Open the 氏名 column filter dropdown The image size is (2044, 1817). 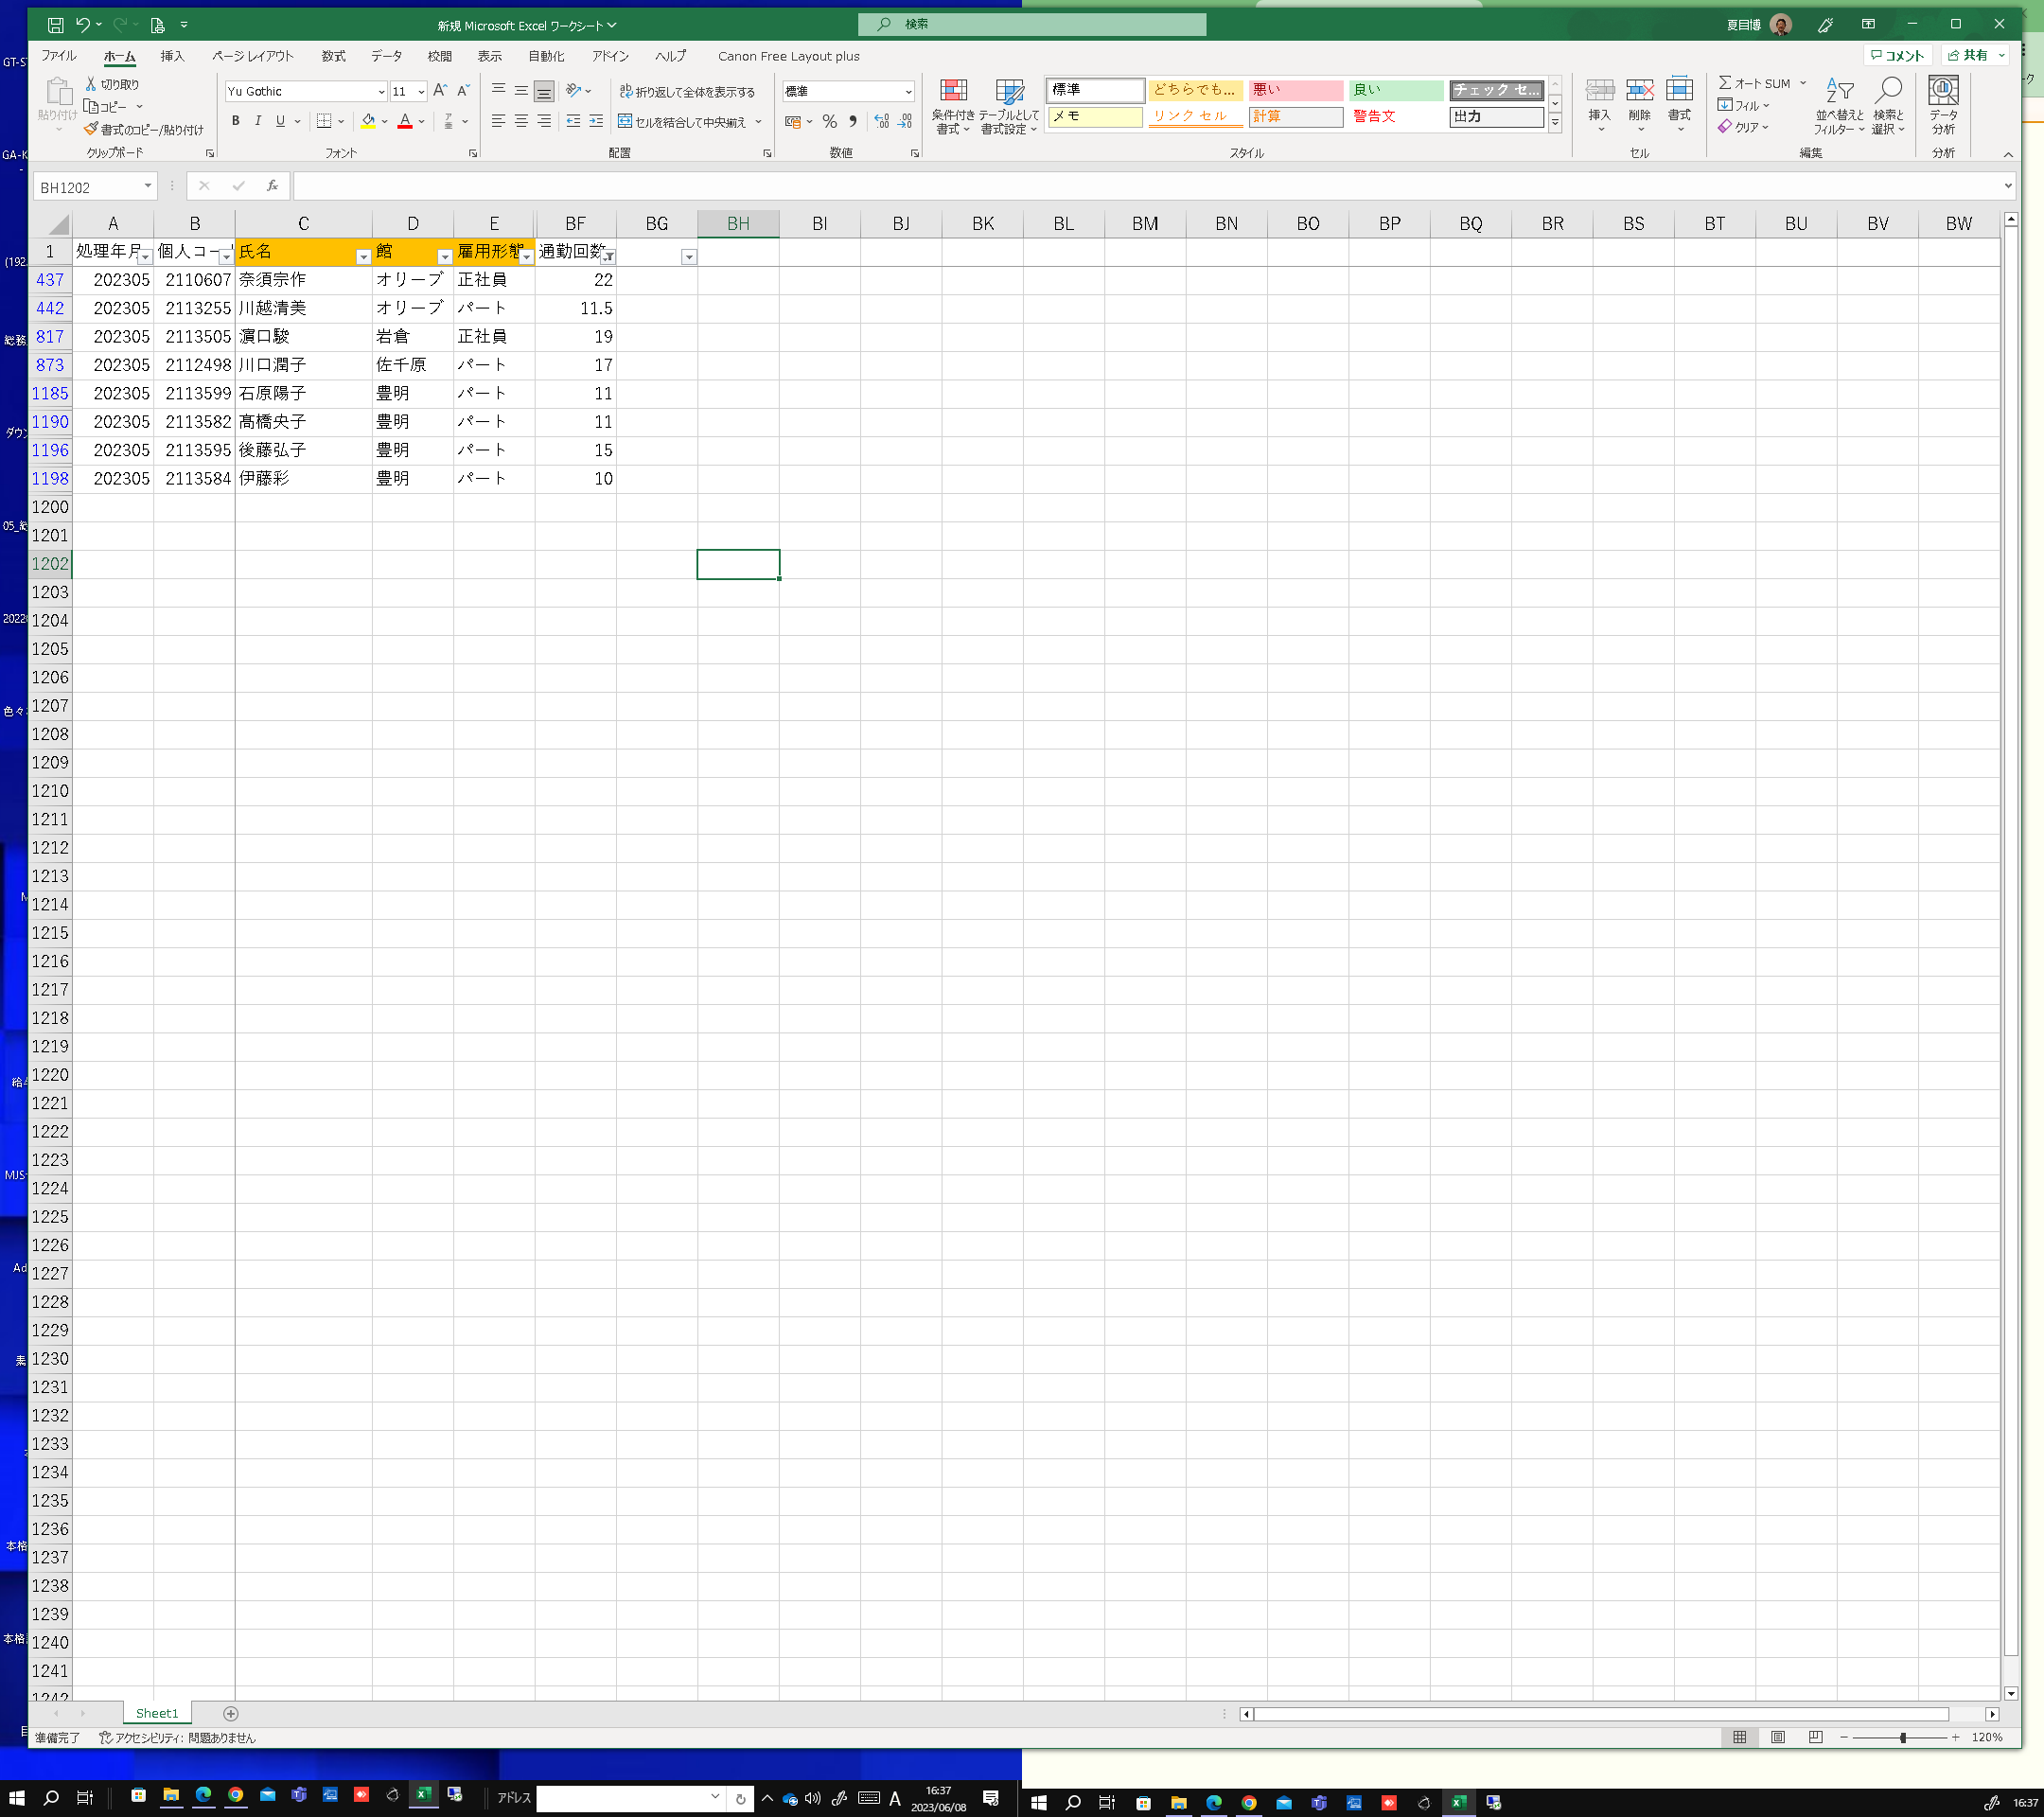pos(363,257)
